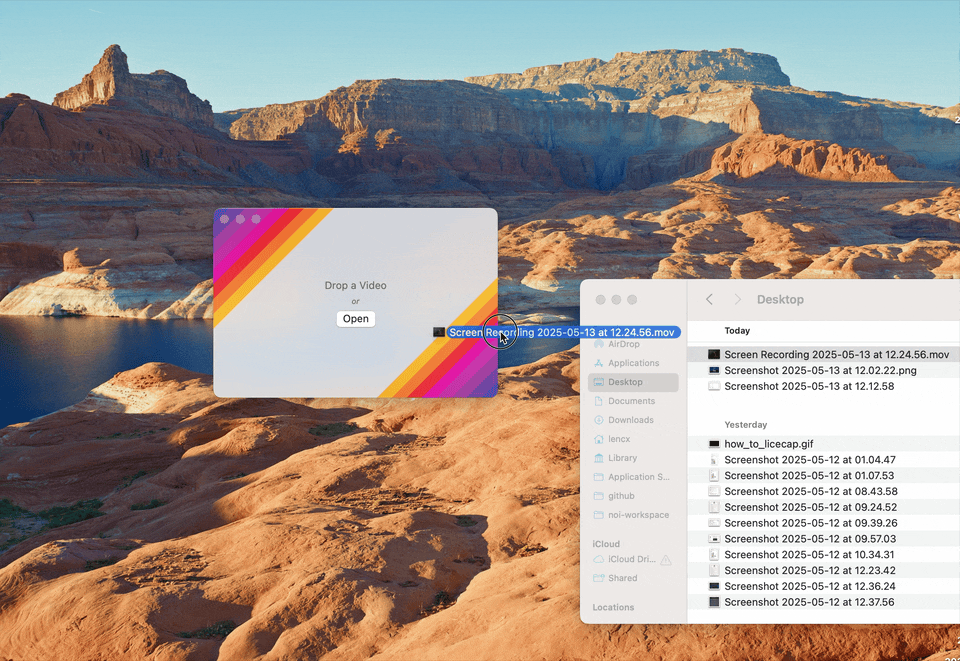
Task: Open the Application S… folder in sidebar
Action: click(633, 477)
